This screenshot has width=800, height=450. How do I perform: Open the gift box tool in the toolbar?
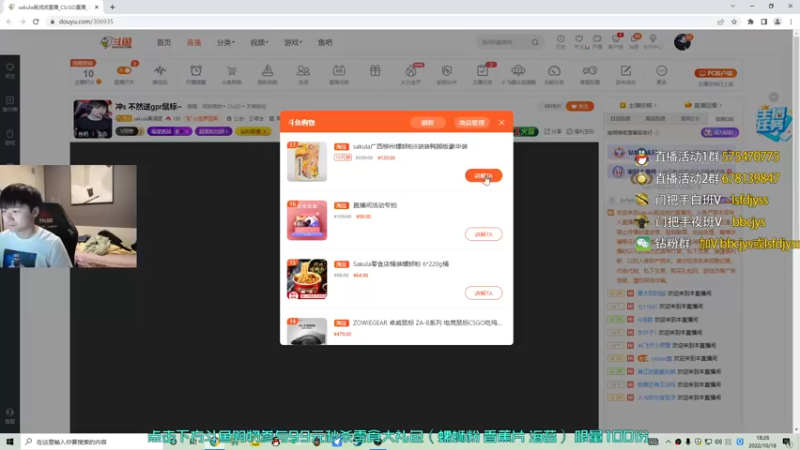click(x=375, y=71)
